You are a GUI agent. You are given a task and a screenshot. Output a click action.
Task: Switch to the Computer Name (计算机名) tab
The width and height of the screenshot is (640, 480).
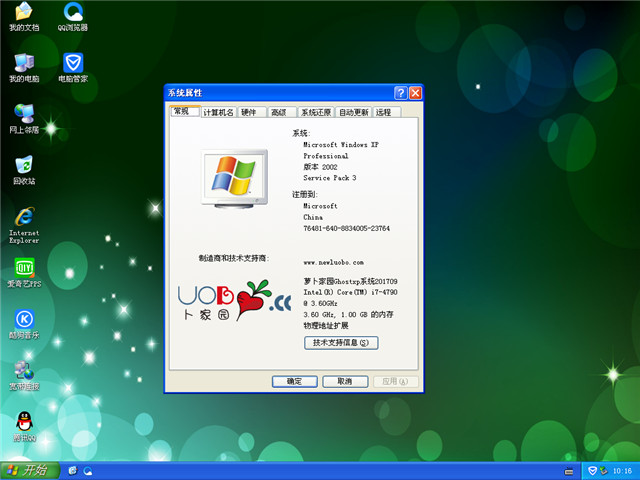pyautogui.click(x=218, y=112)
